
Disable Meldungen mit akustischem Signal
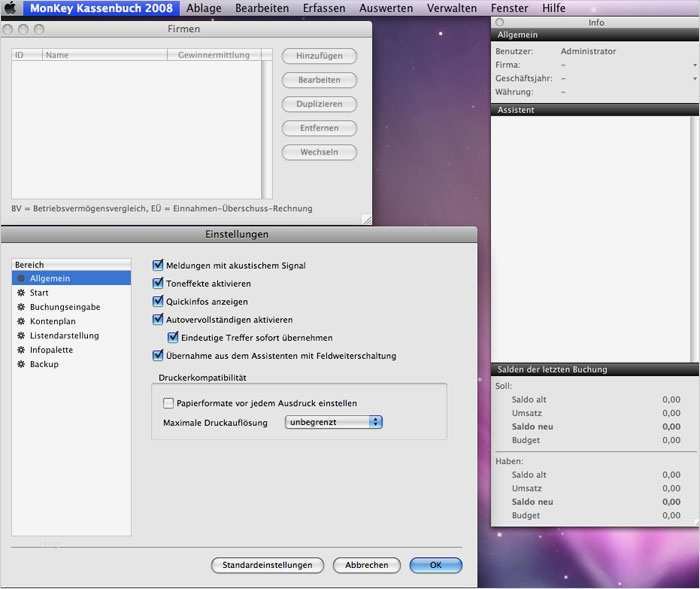(x=158, y=266)
